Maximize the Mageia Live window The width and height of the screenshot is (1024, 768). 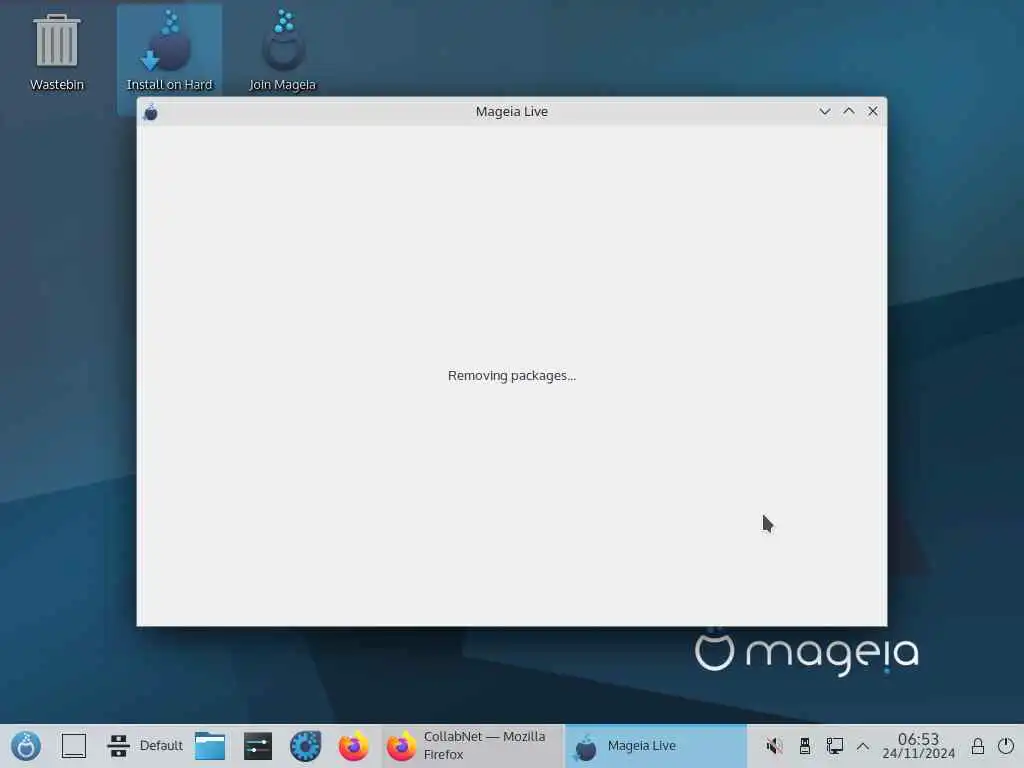point(849,112)
